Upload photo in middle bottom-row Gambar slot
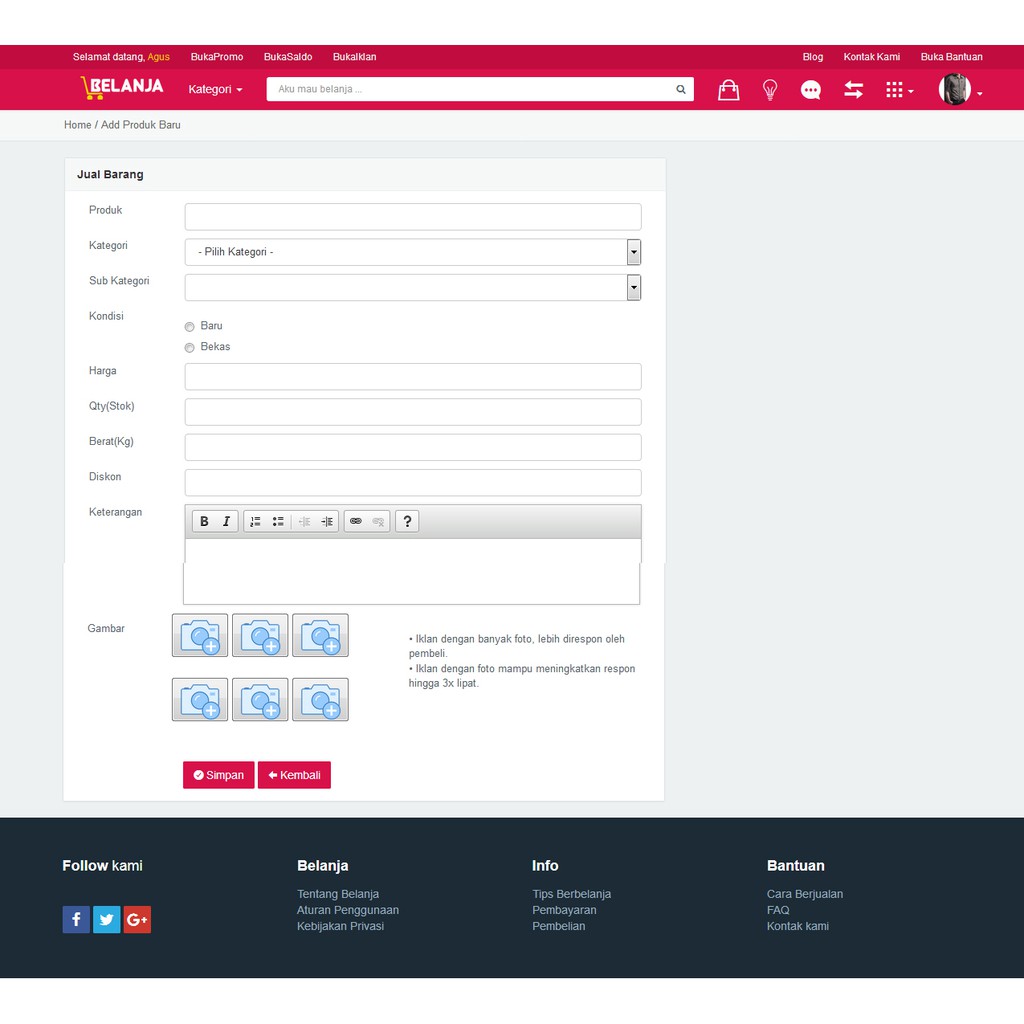 click(260, 699)
